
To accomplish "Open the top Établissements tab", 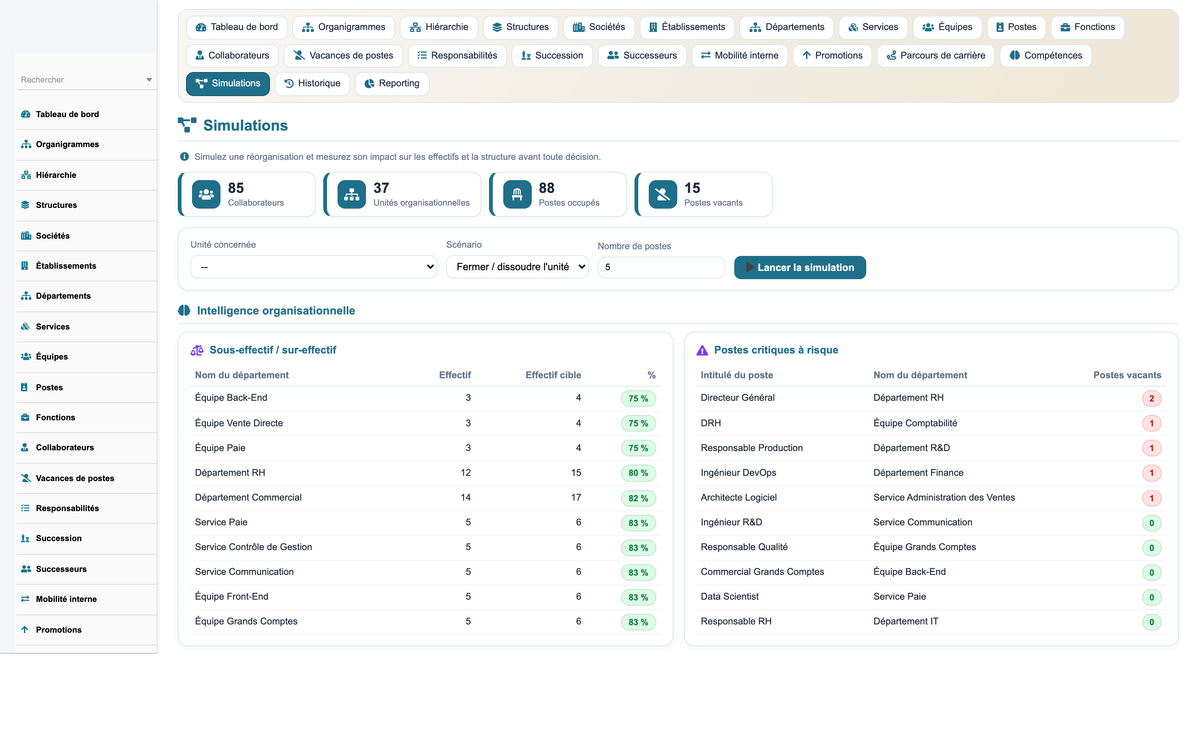I will [687, 27].
